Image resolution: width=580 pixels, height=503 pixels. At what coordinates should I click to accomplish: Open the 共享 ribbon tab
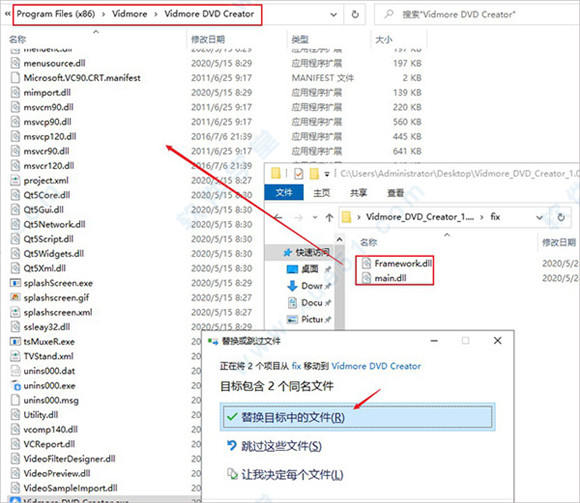point(358,193)
